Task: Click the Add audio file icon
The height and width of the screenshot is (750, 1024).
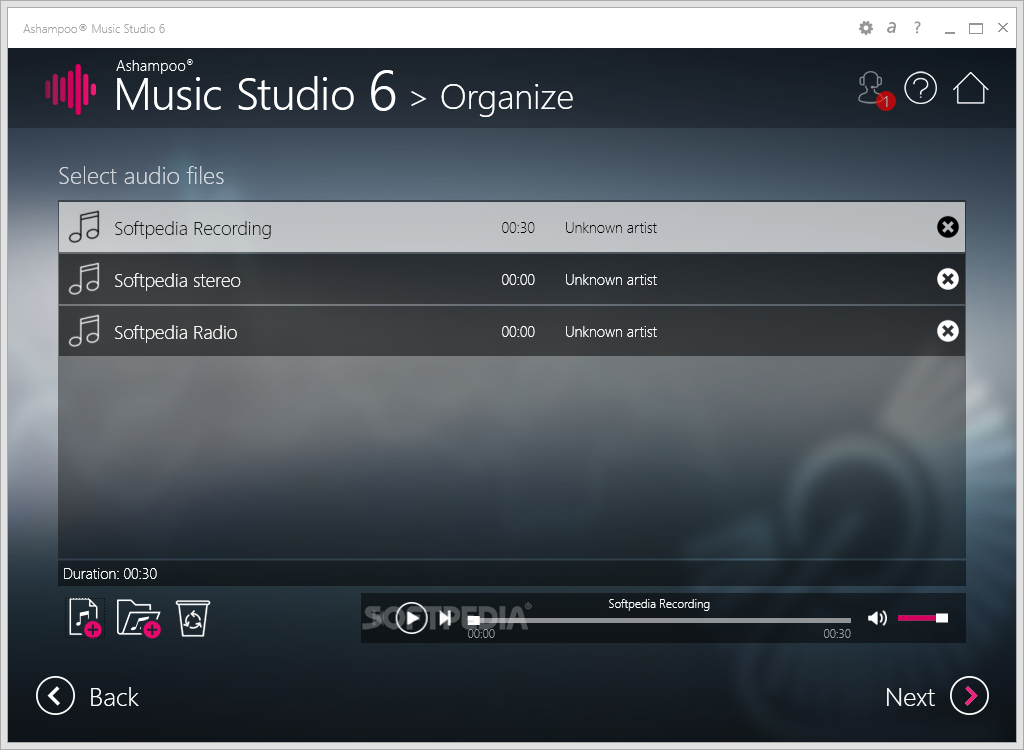Action: pos(86,618)
